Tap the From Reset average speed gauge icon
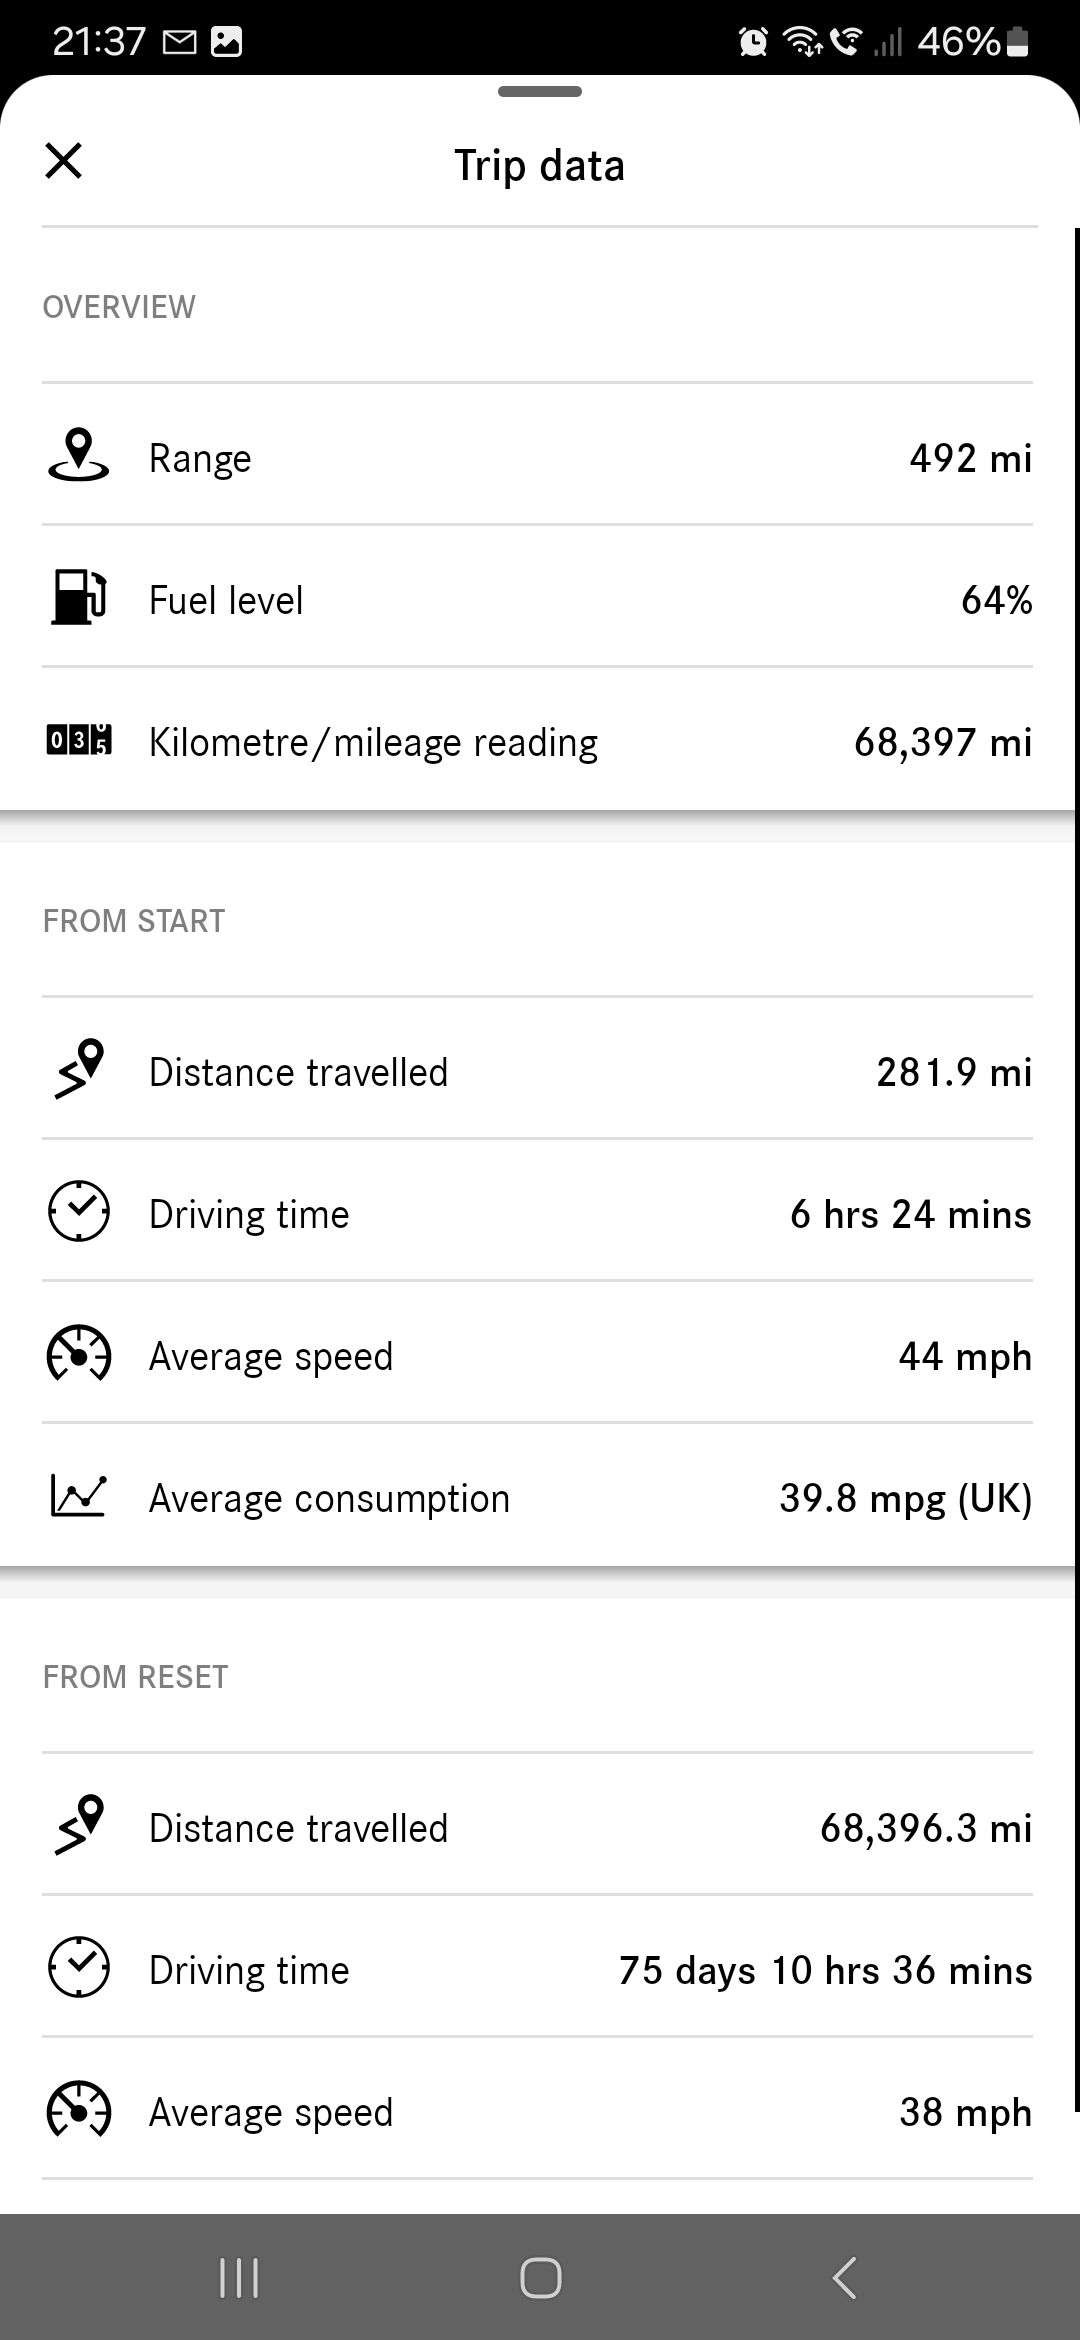 [x=78, y=2110]
